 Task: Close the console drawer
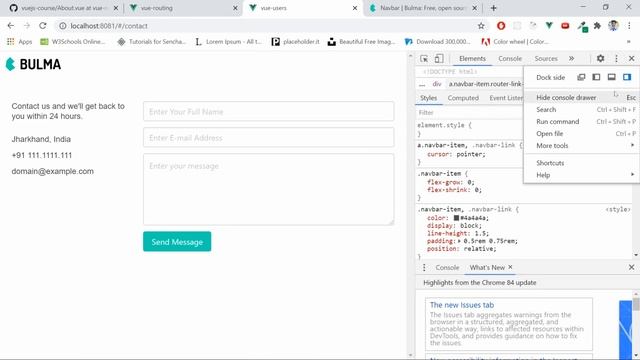click(x=631, y=267)
